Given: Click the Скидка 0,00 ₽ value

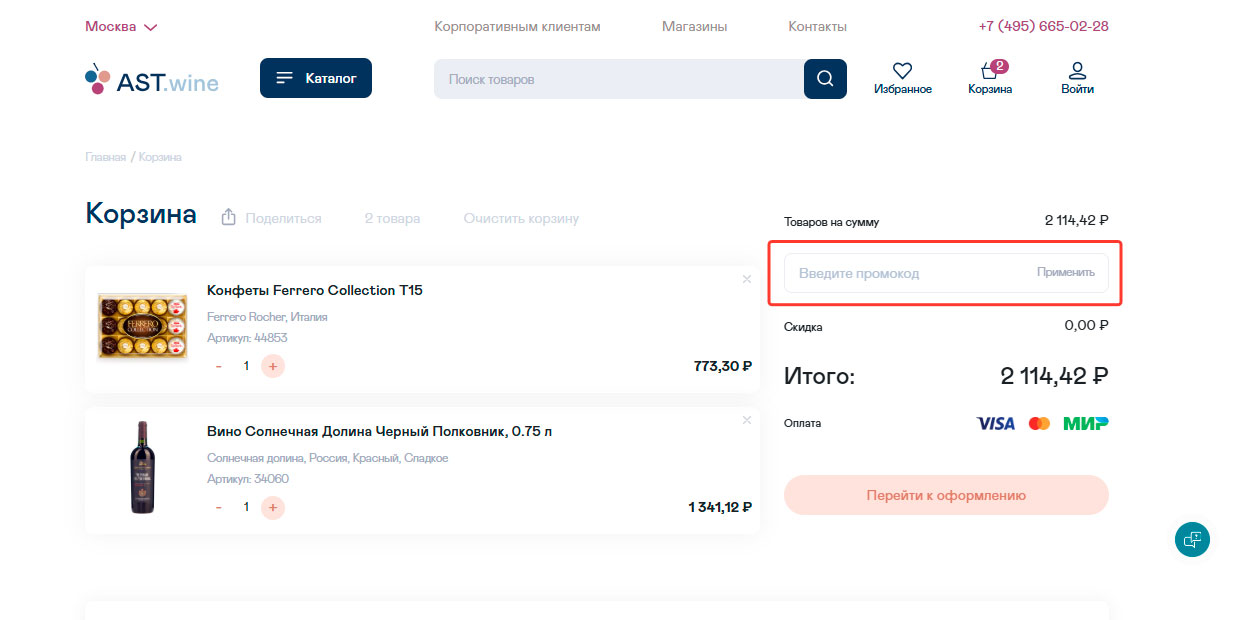Looking at the screenshot, I should click(1087, 325).
